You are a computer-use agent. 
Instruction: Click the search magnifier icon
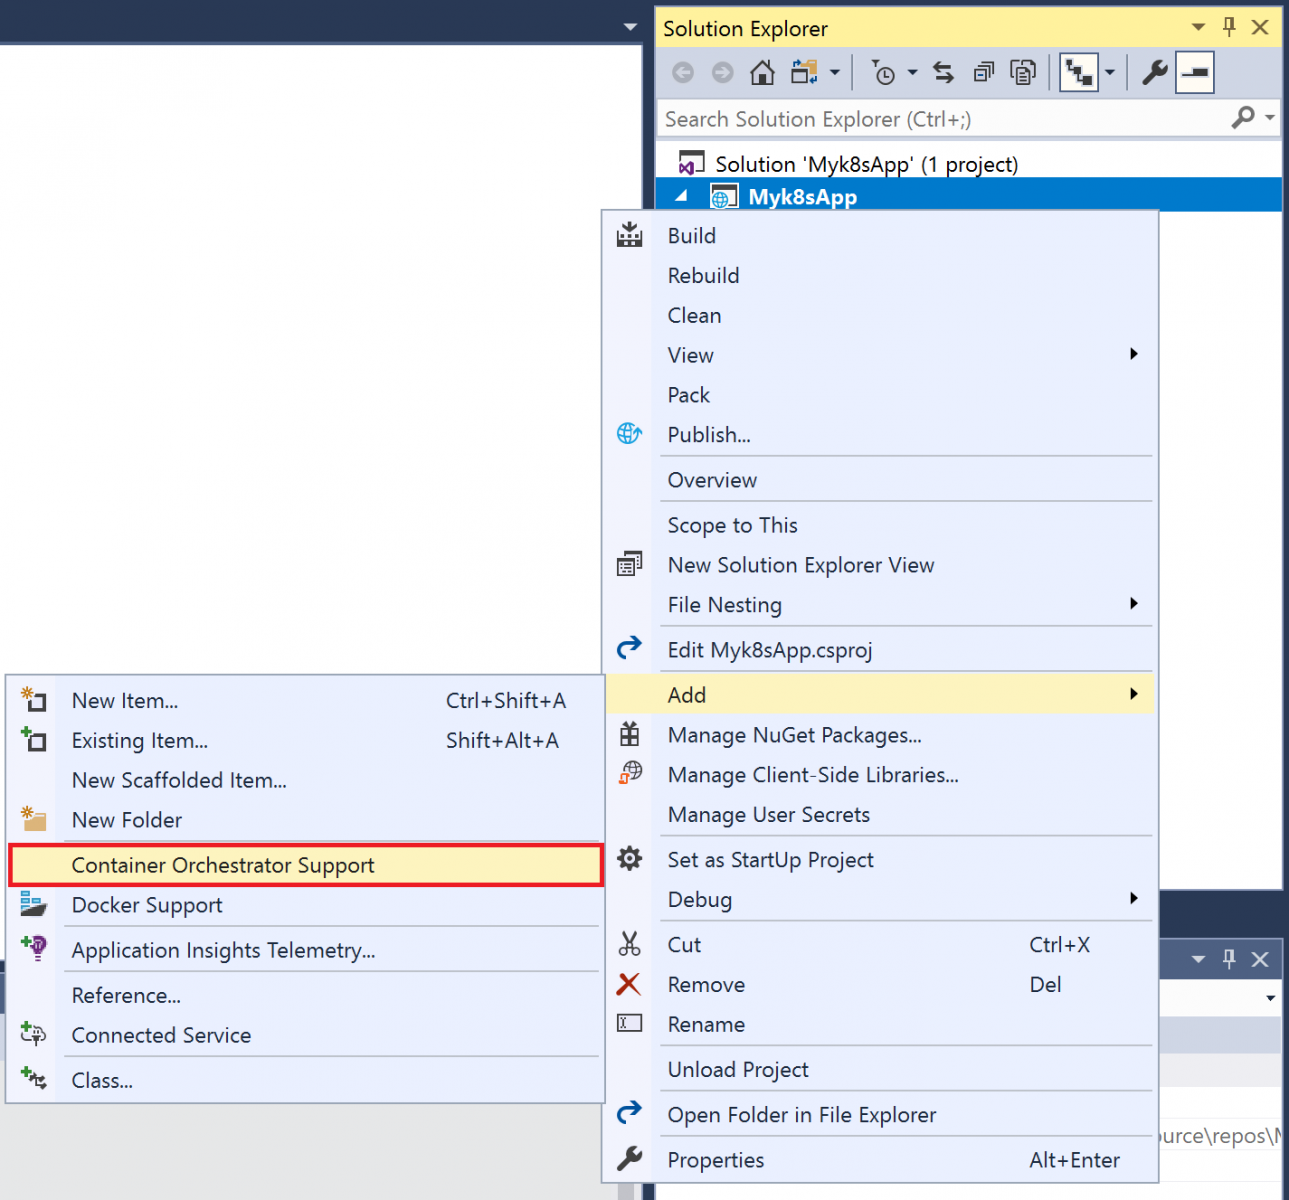click(x=1243, y=118)
